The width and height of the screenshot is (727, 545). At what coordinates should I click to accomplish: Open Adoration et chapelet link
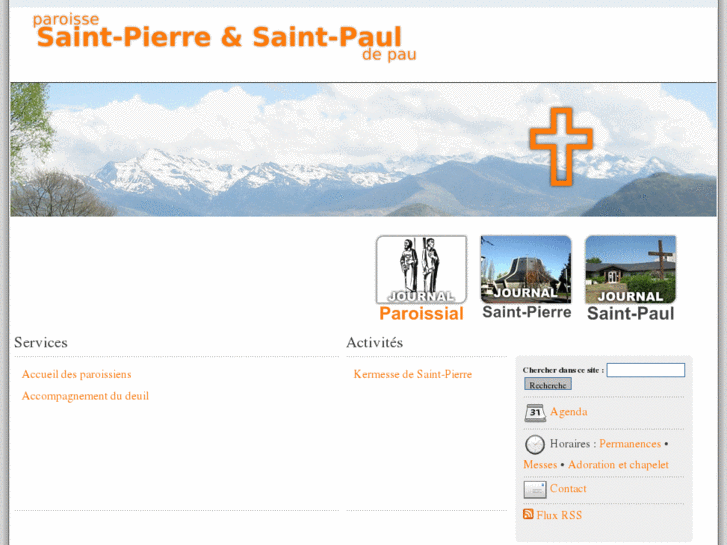pyautogui.click(x=618, y=465)
